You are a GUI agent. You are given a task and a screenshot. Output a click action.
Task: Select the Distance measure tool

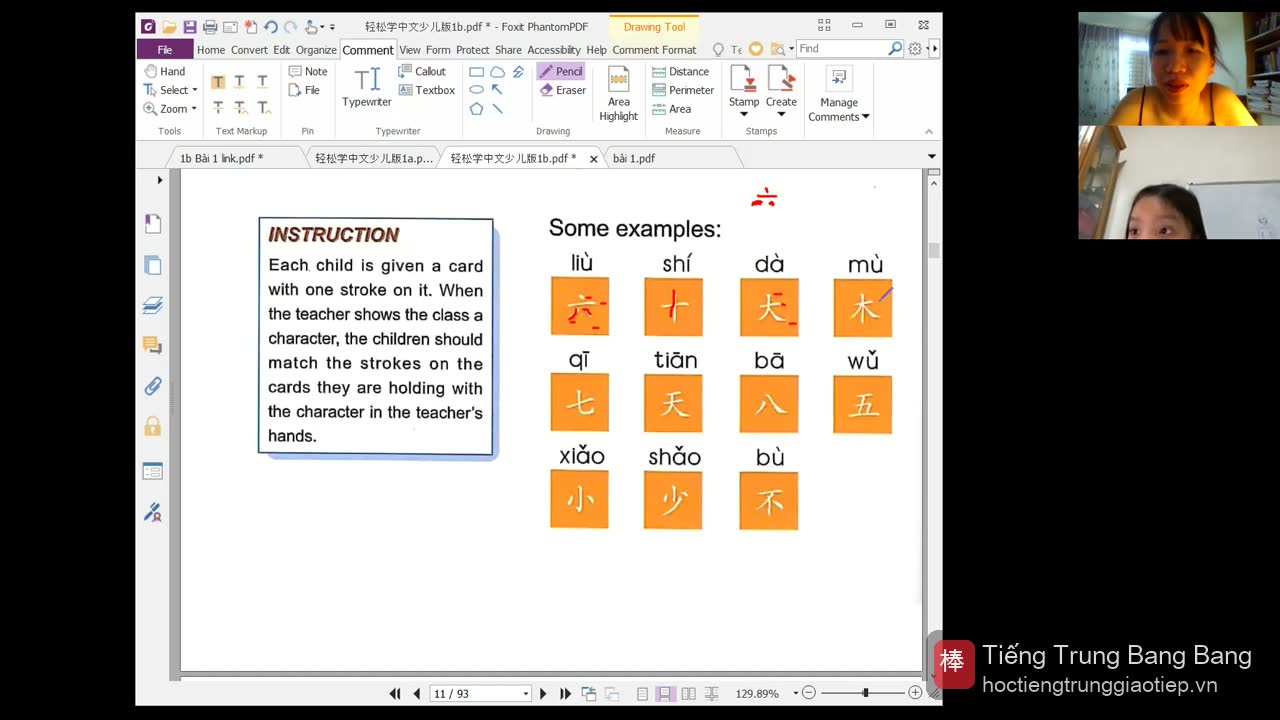pos(680,72)
